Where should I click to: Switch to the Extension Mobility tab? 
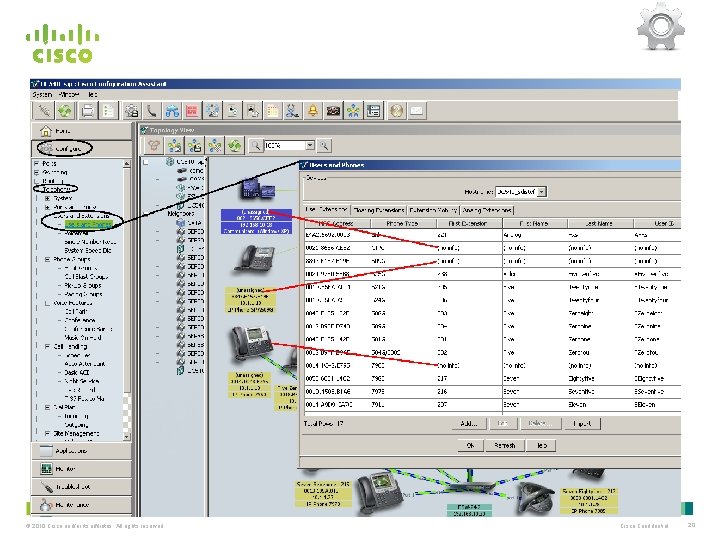[433, 210]
